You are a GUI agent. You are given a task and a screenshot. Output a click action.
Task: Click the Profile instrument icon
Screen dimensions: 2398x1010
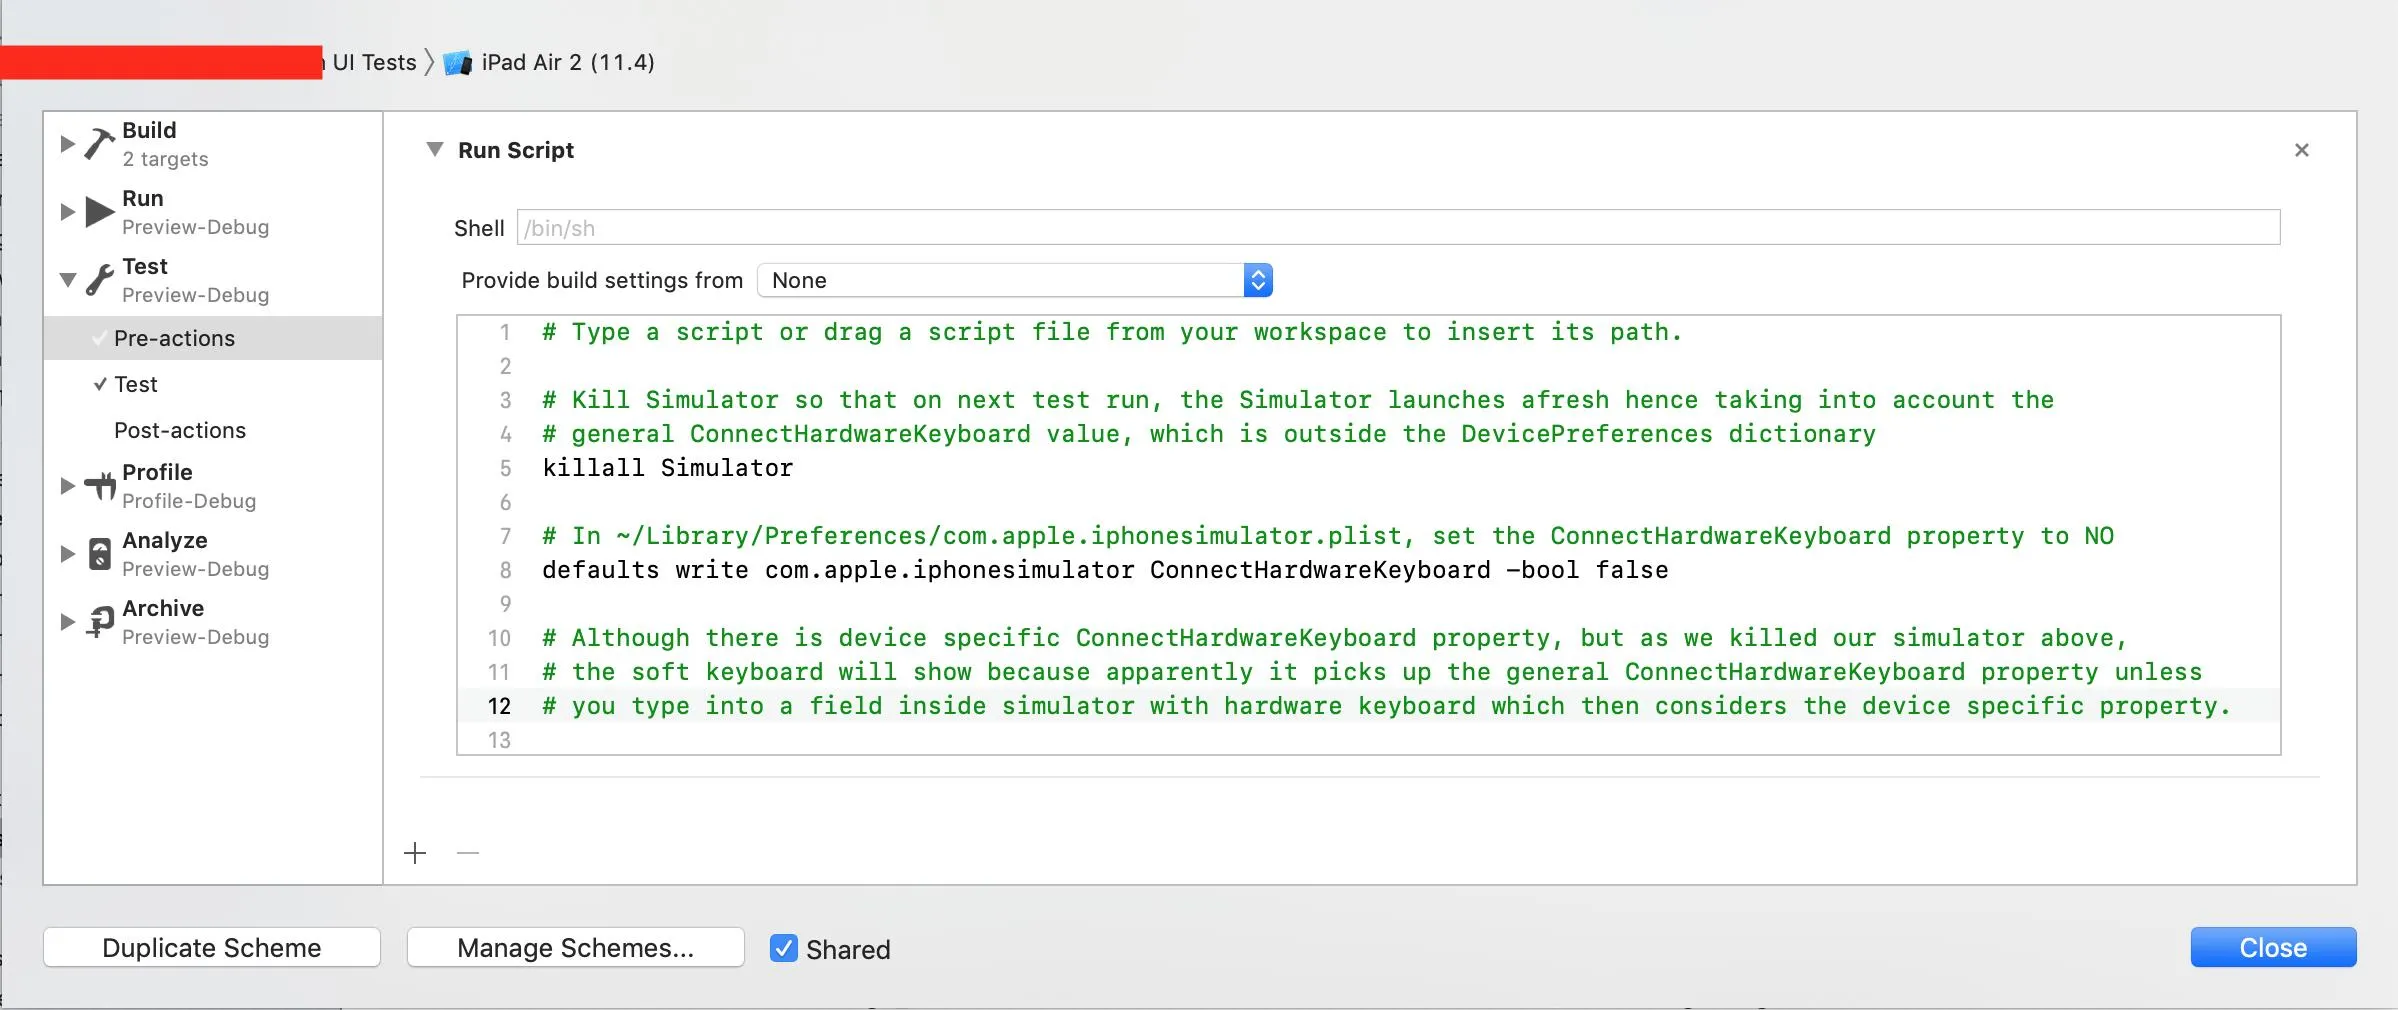(x=99, y=486)
